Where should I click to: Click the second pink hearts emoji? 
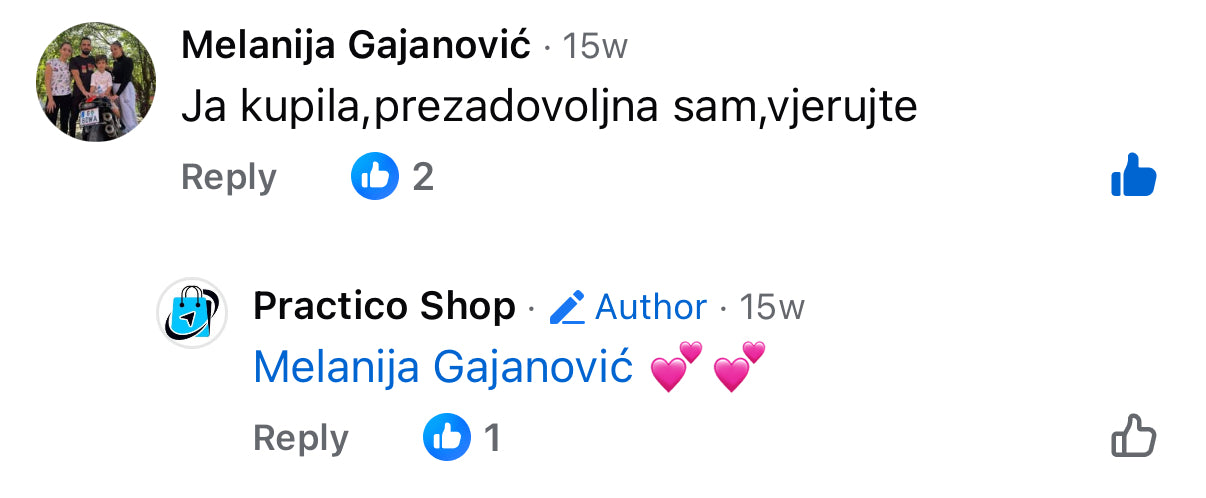739,367
